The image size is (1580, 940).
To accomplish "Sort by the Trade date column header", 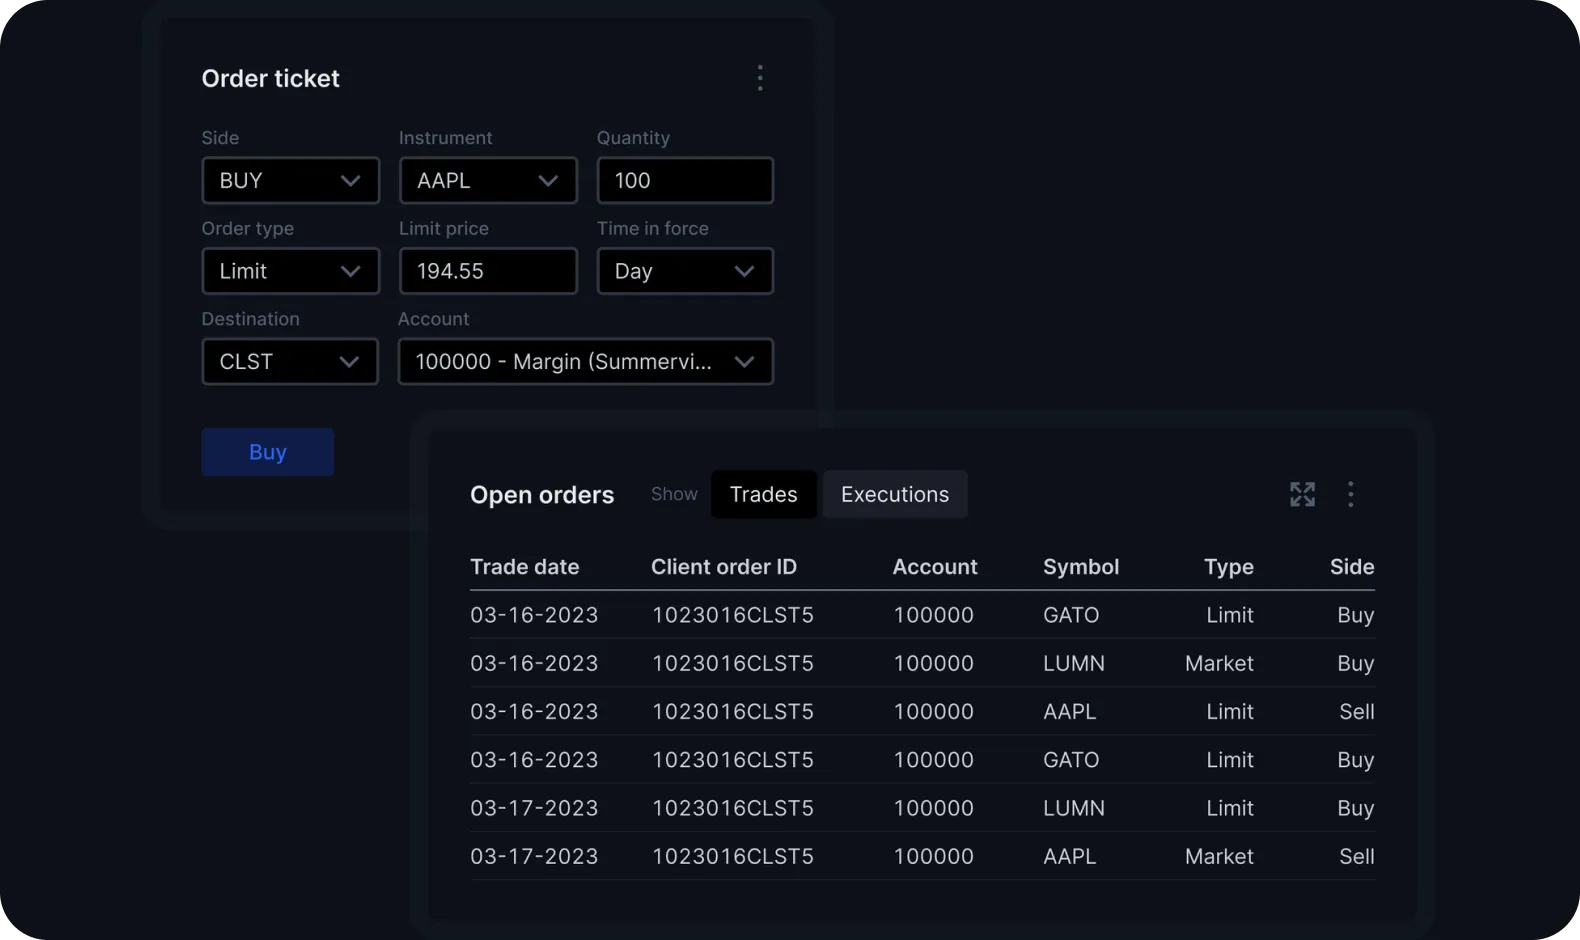I will coord(525,567).
